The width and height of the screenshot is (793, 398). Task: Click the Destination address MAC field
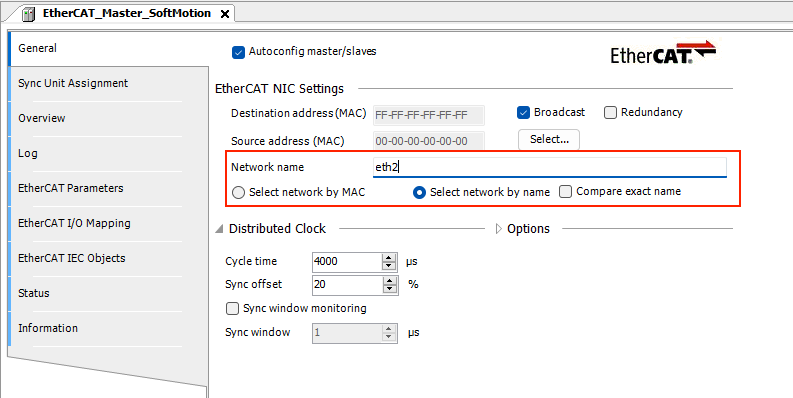click(x=429, y=116)
